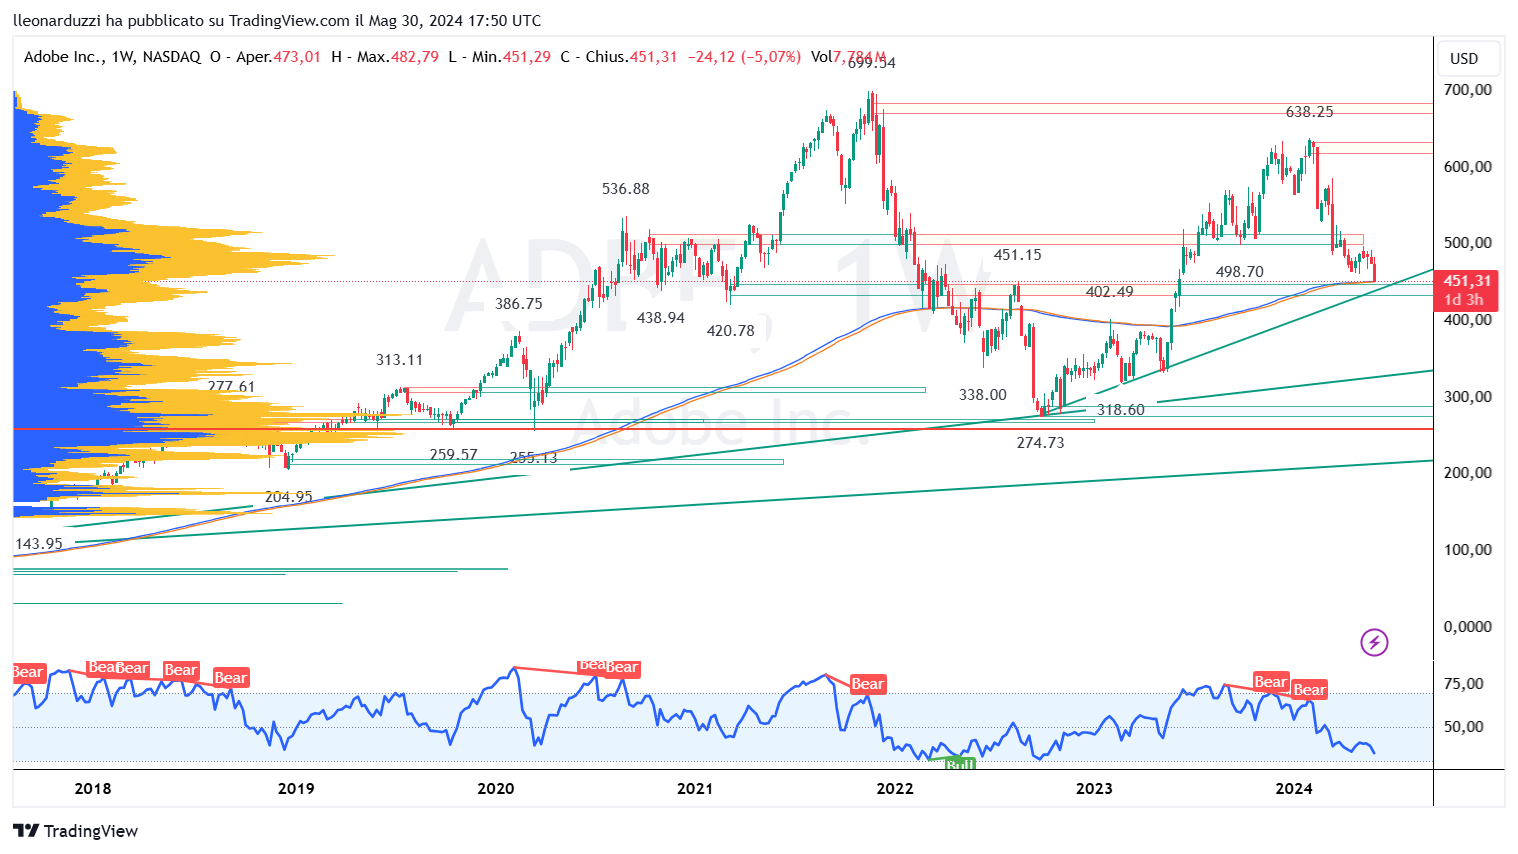This screenshot has width=1518, height=854.
Task: Click the 204.95 price annotation
Action: coord(288,497)
